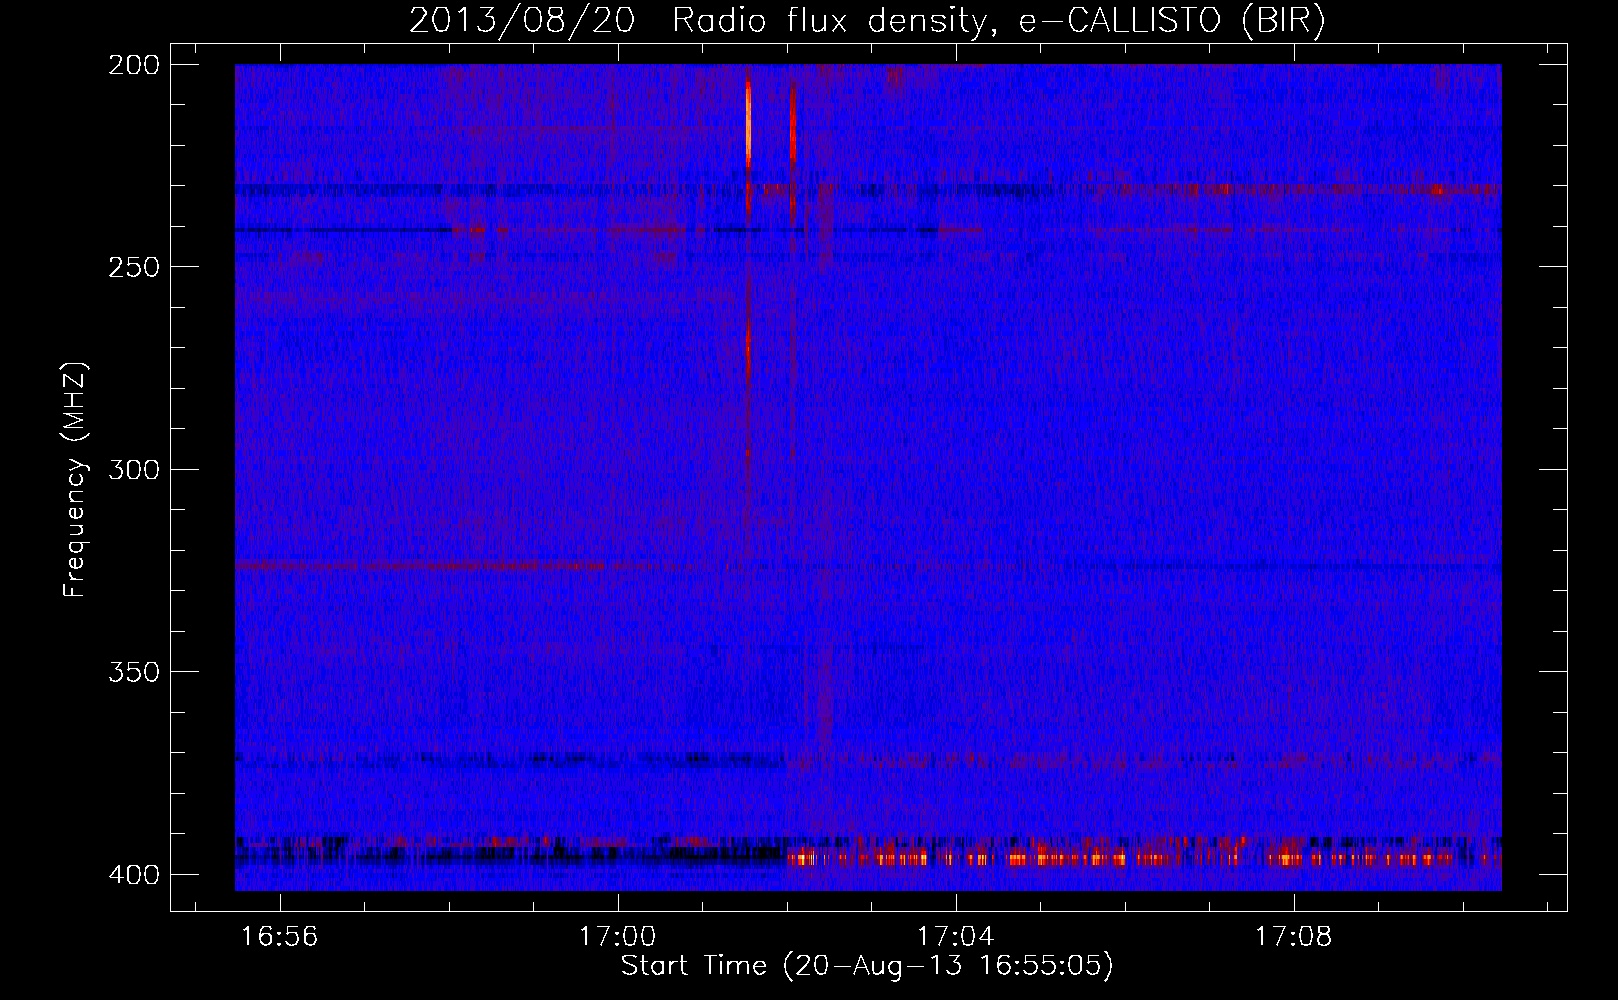Select the 400 frequency tick label
This screenshot has height=1000, width=1618.
point(133,875)
